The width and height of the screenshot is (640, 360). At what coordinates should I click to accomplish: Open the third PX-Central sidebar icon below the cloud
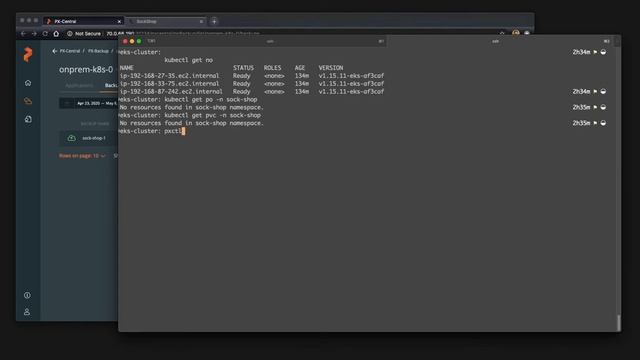pyautogui.click(x=28, y=119)
